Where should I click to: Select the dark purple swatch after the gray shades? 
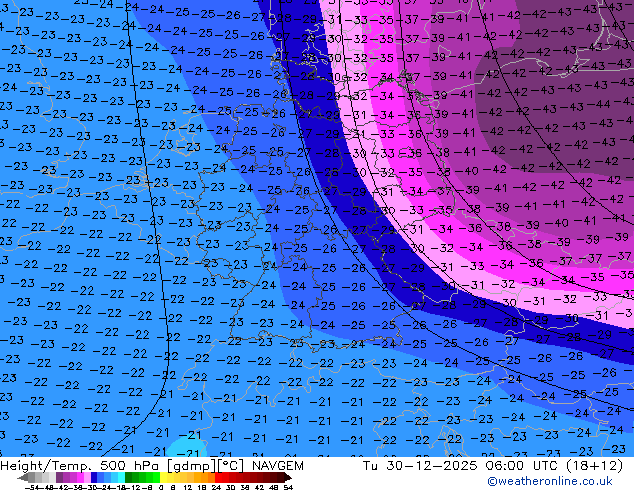coord(59,478)
